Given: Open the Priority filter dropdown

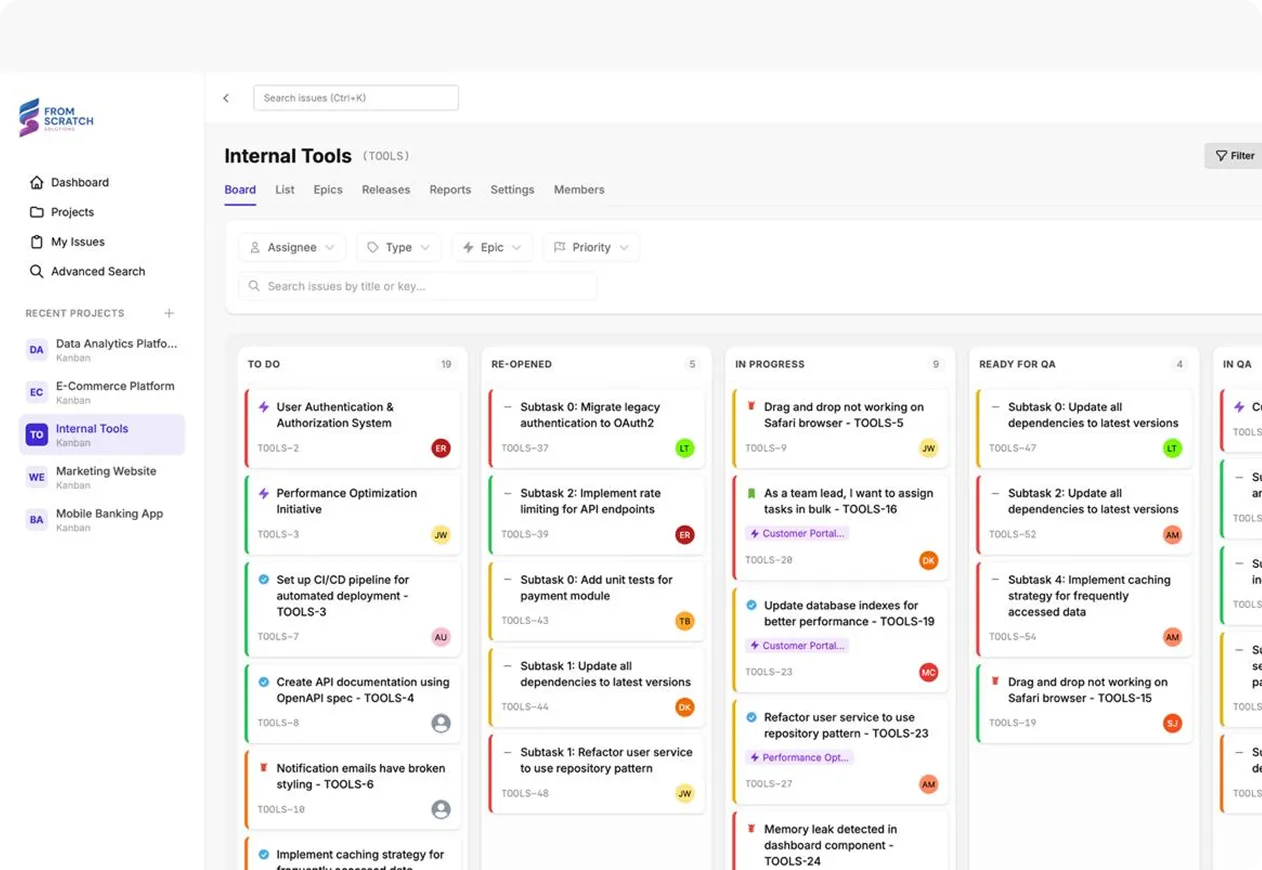Looking at the screenshot, I should click(591, 247).
